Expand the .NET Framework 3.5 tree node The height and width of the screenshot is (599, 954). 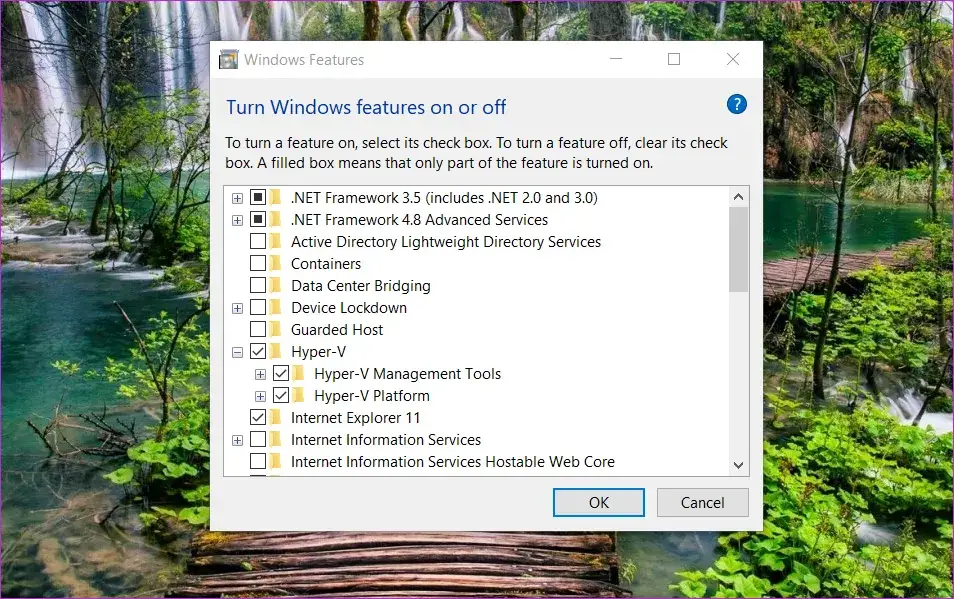pos(237,198)
